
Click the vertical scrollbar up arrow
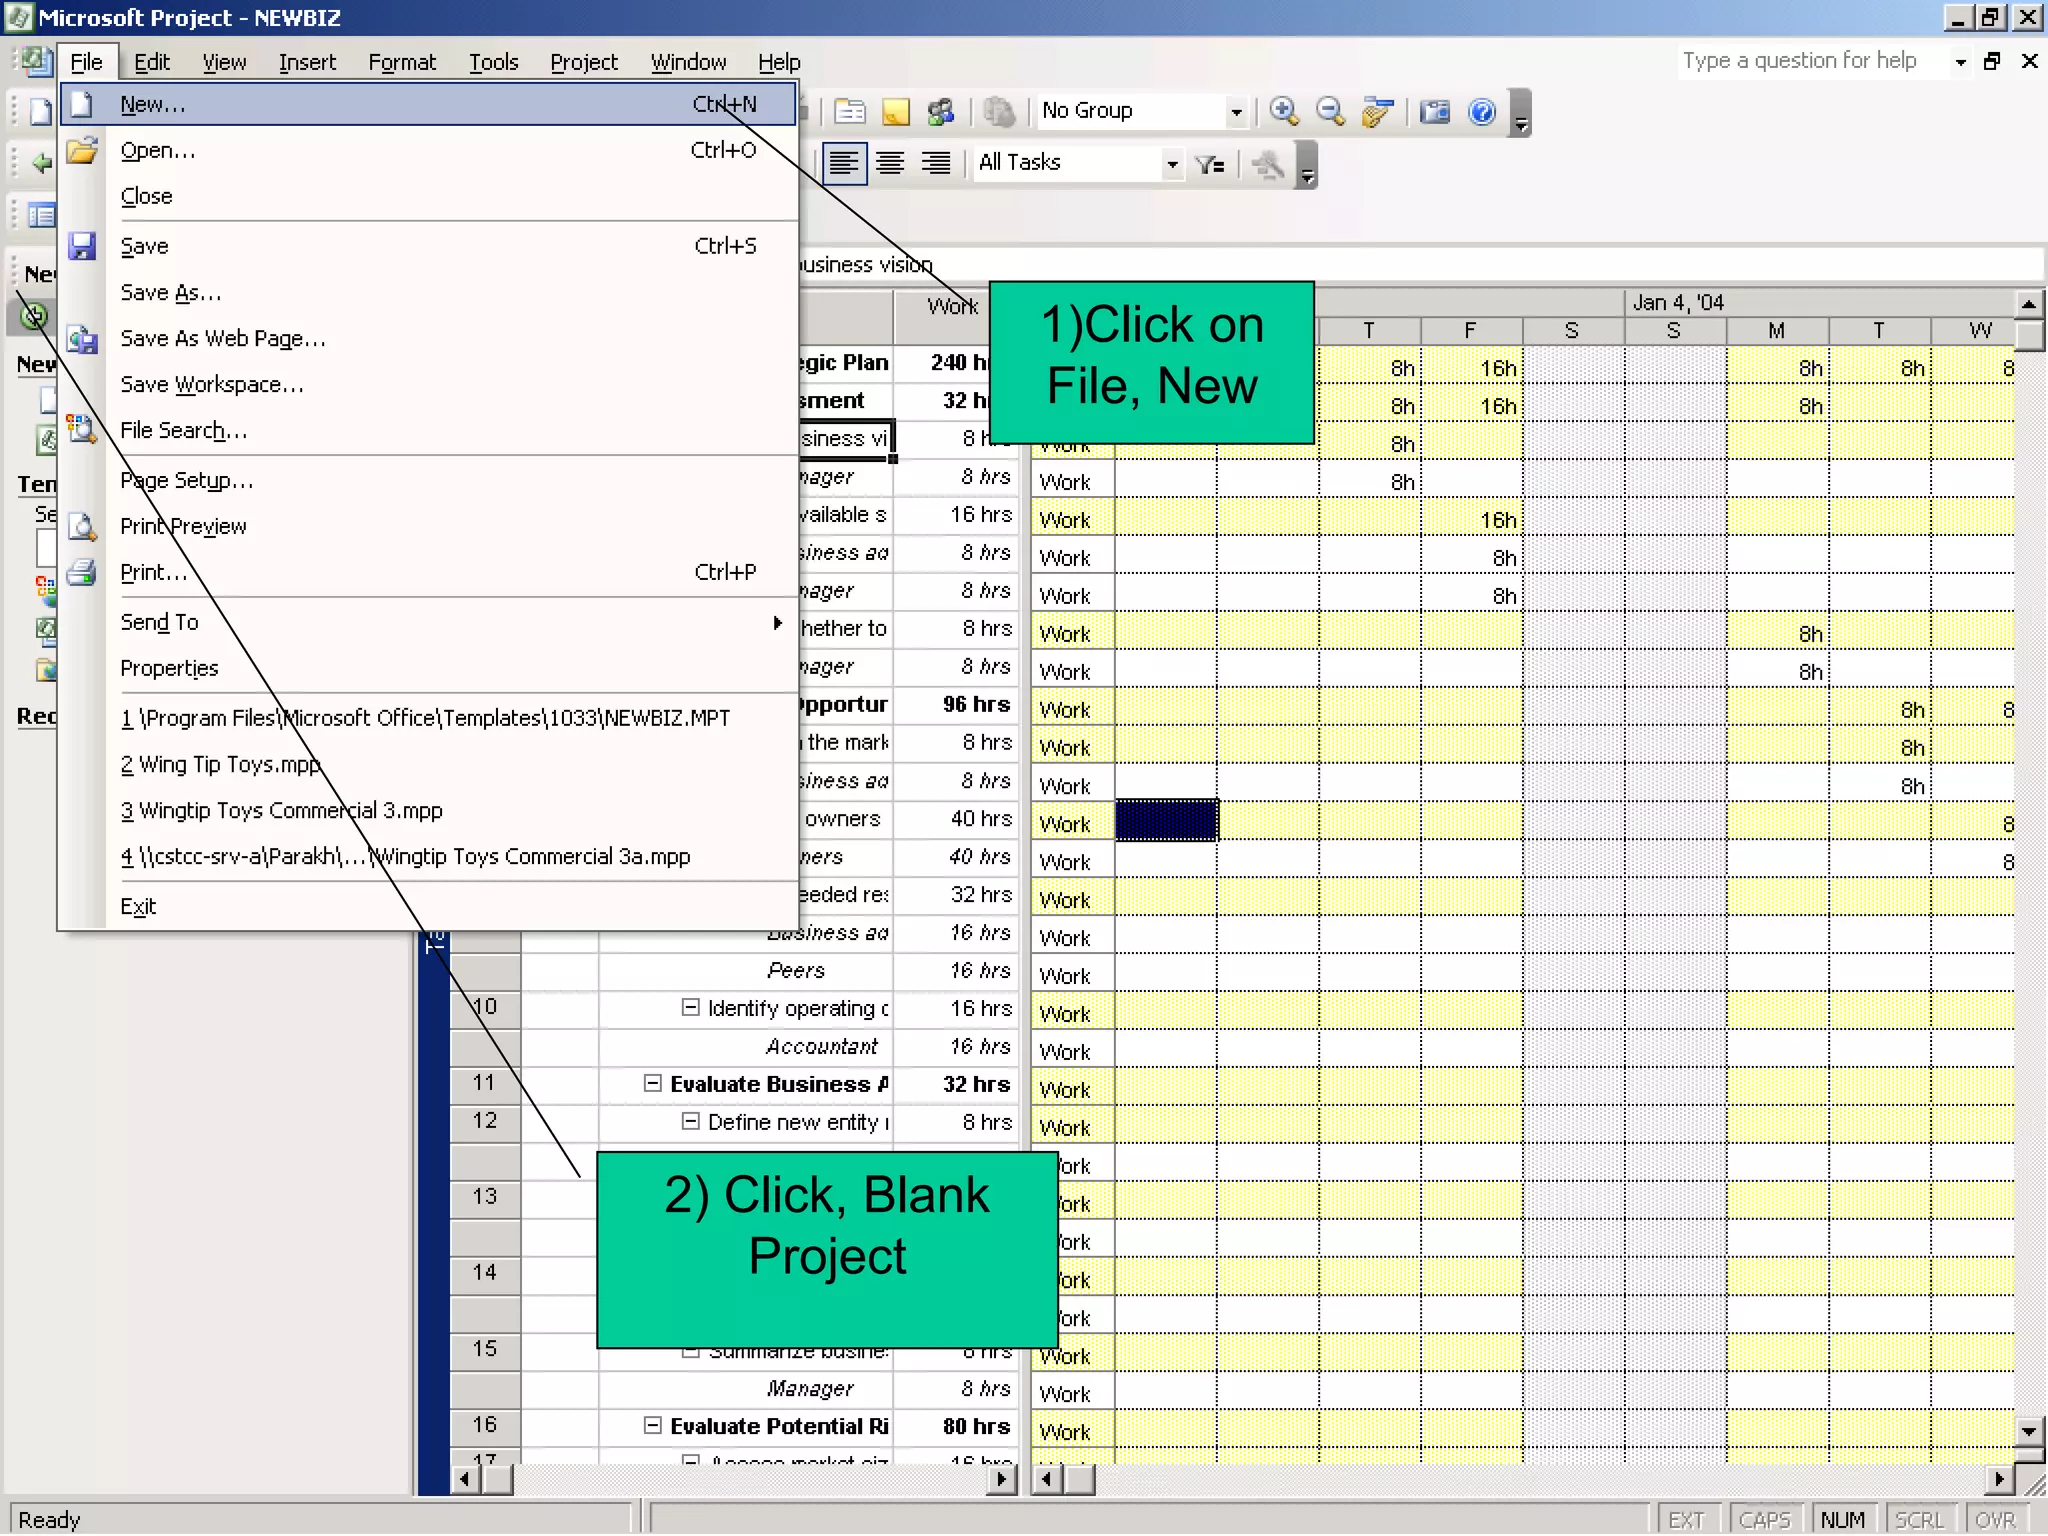[2028, 303]
